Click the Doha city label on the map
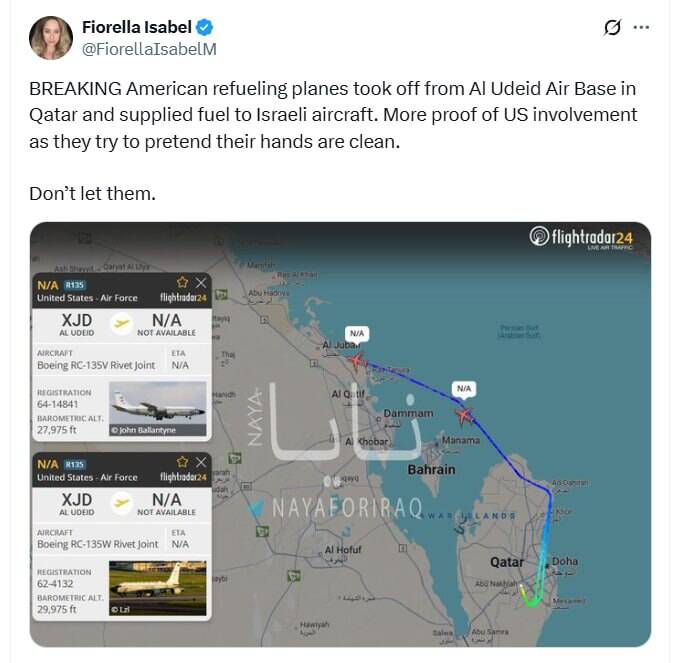This screenshot has height=663, width=693. click(x=564, y=562)
